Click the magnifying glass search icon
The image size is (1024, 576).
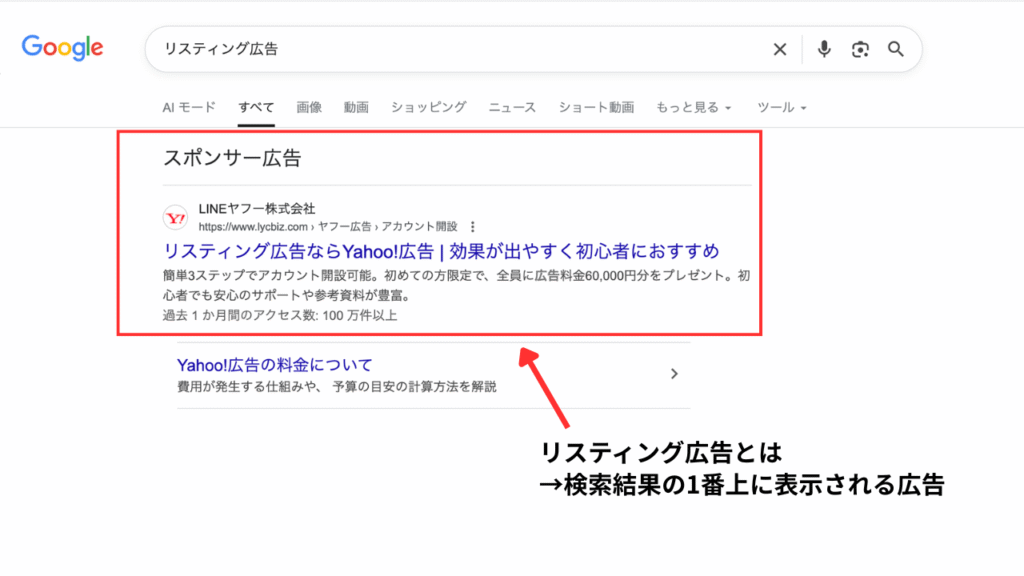[x=896, y=49]
